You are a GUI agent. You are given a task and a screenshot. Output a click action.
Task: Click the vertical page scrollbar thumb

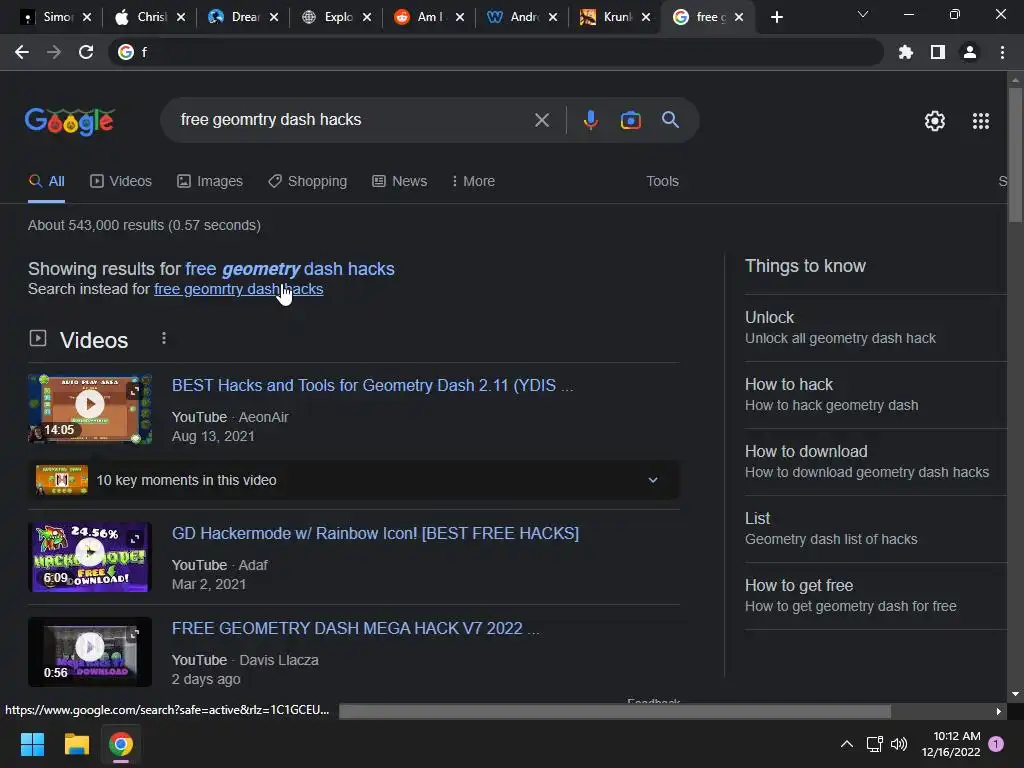1015,155
